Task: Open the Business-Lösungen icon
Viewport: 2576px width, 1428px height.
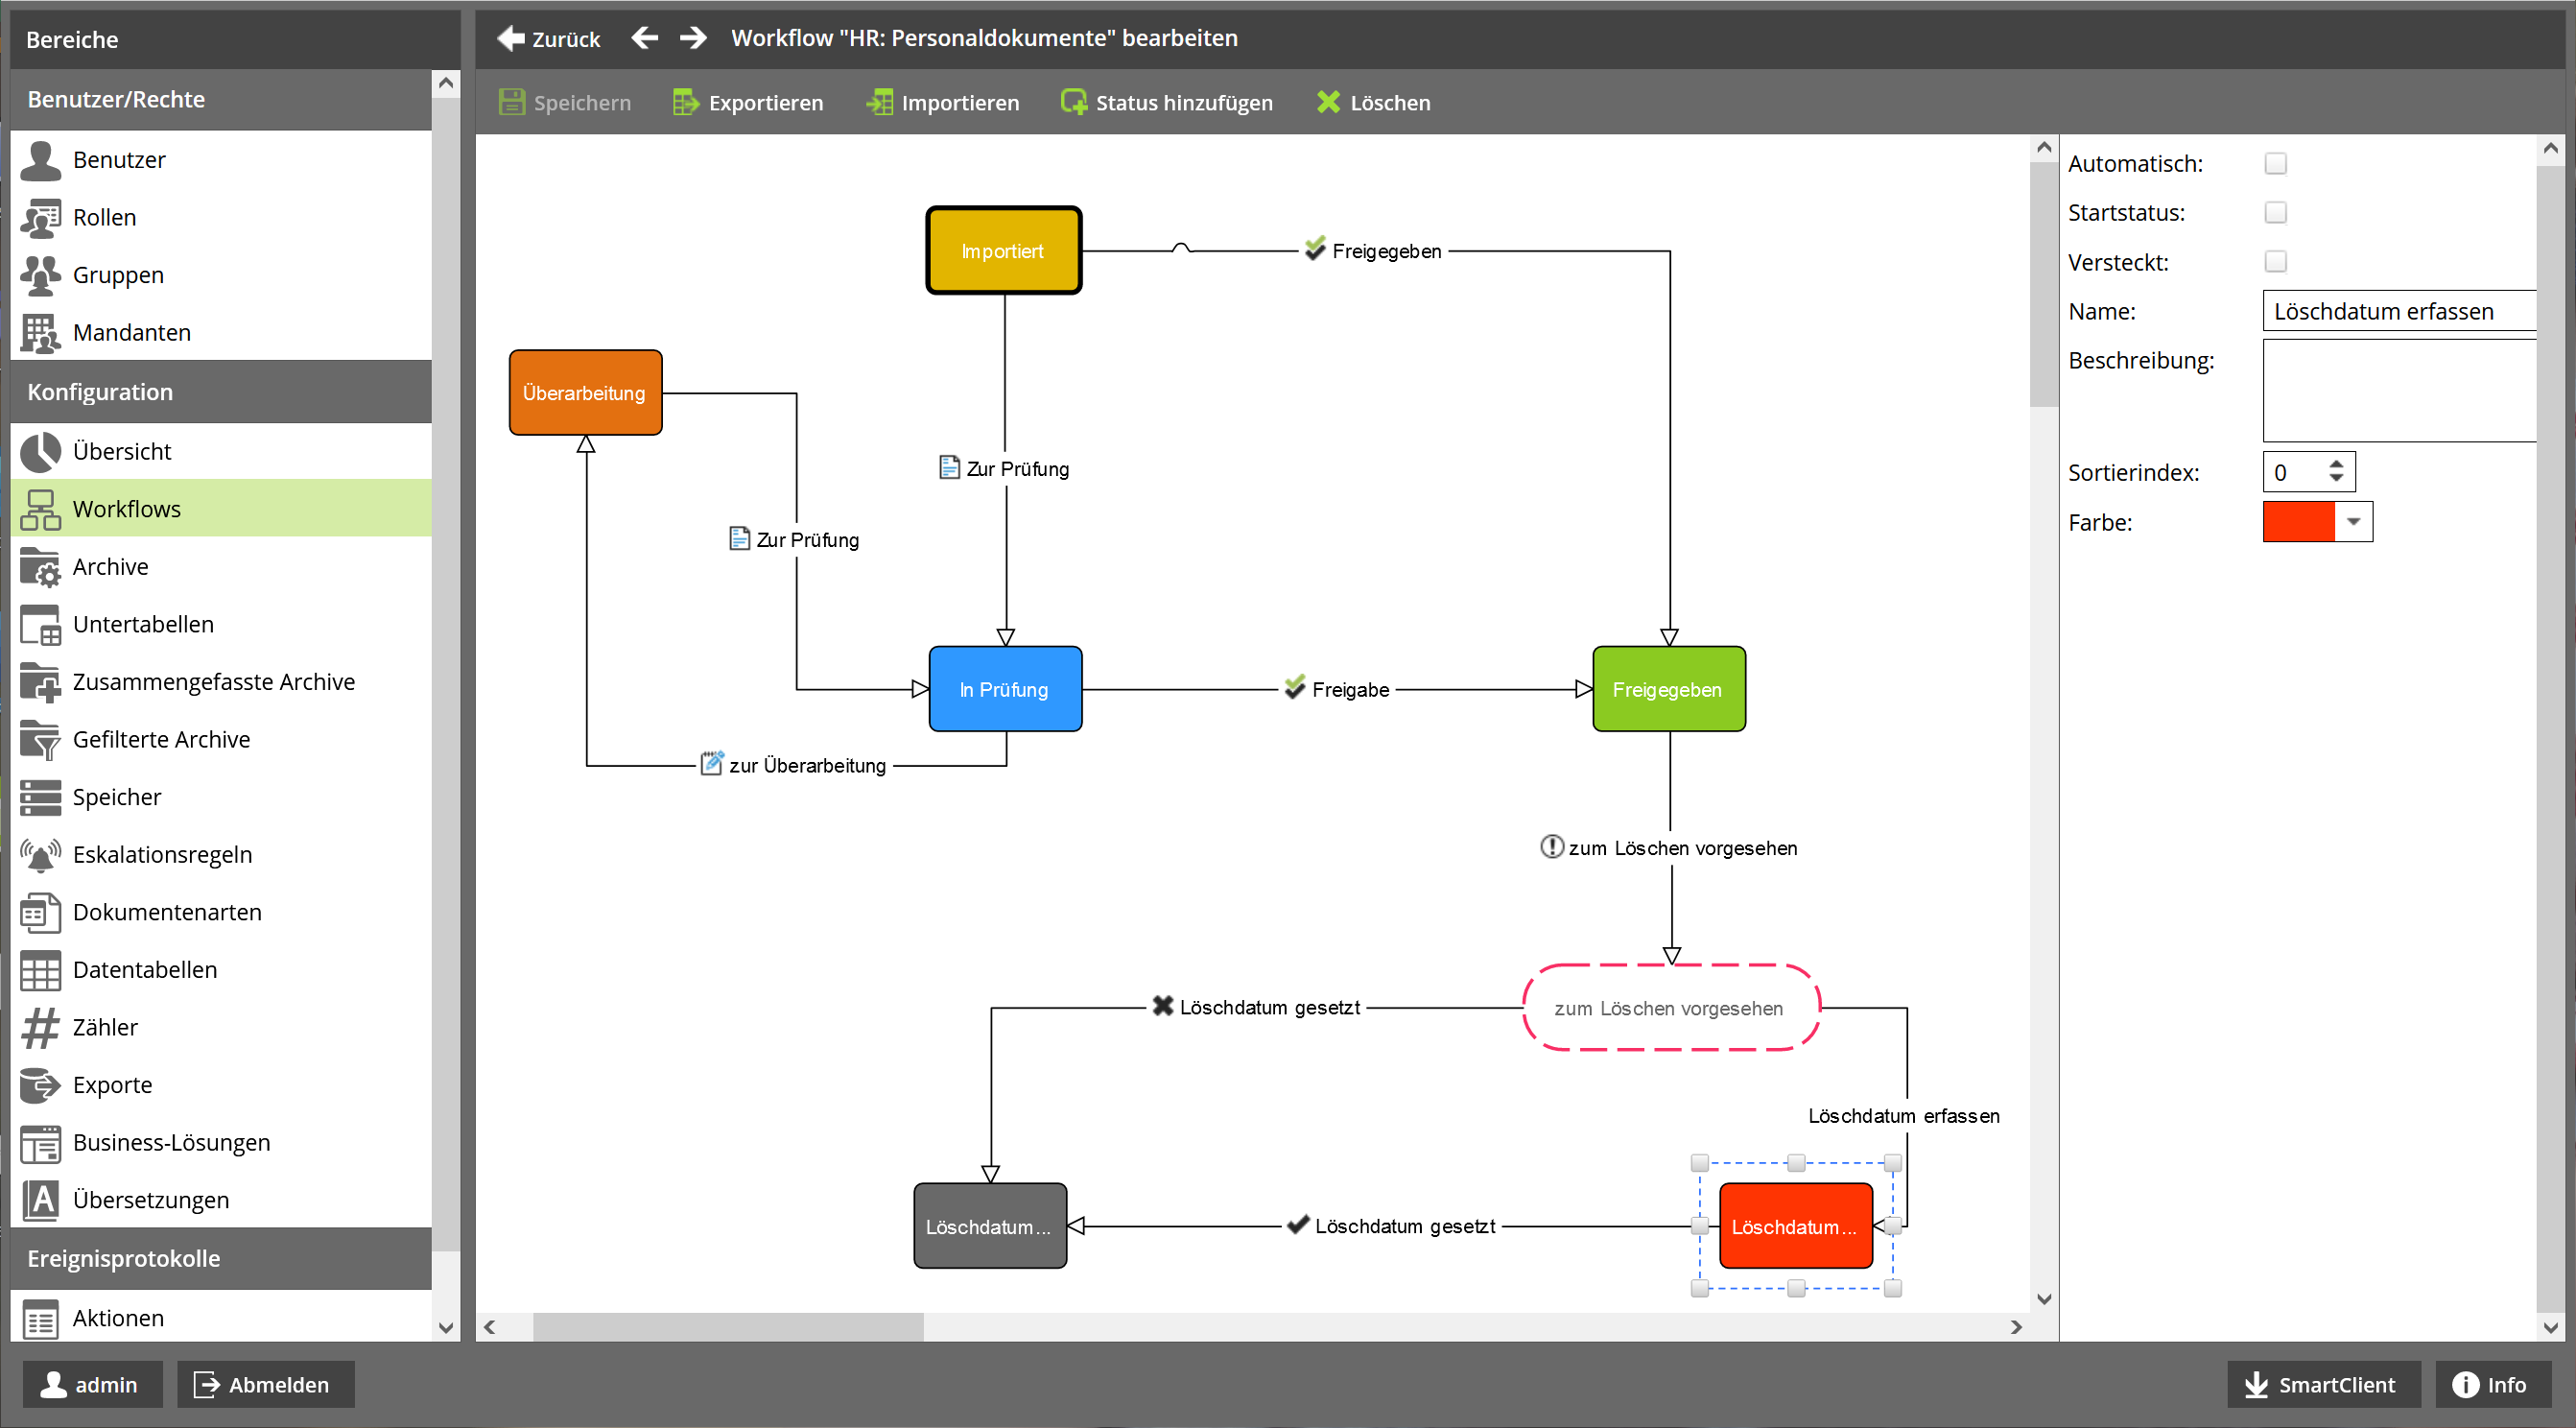Action: 40,1143
